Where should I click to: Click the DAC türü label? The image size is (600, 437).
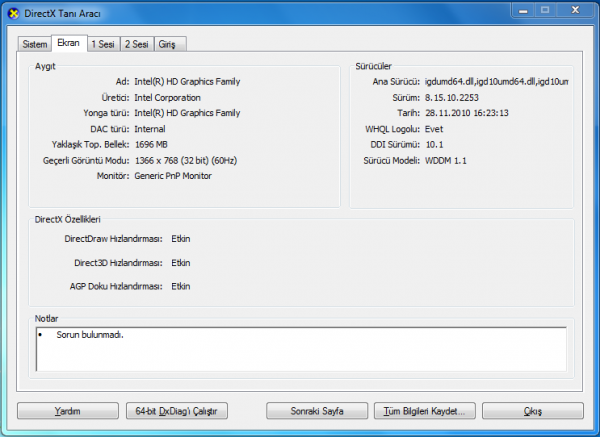pos(110,129)
